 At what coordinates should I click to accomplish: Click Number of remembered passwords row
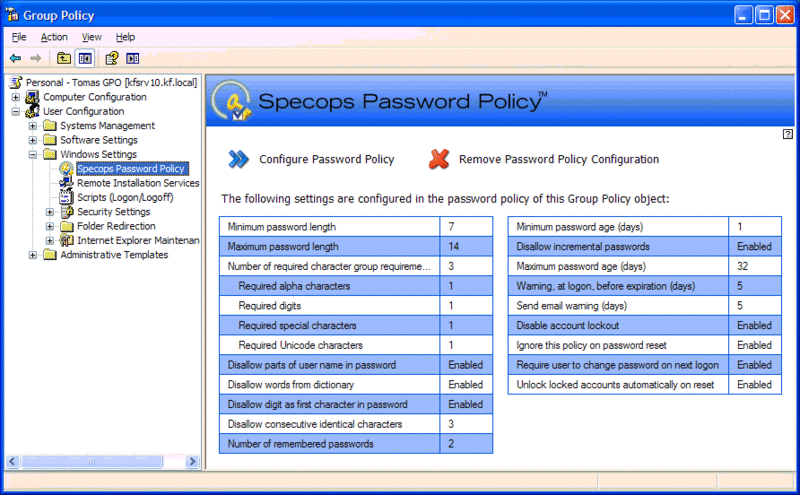click(356, 444)
